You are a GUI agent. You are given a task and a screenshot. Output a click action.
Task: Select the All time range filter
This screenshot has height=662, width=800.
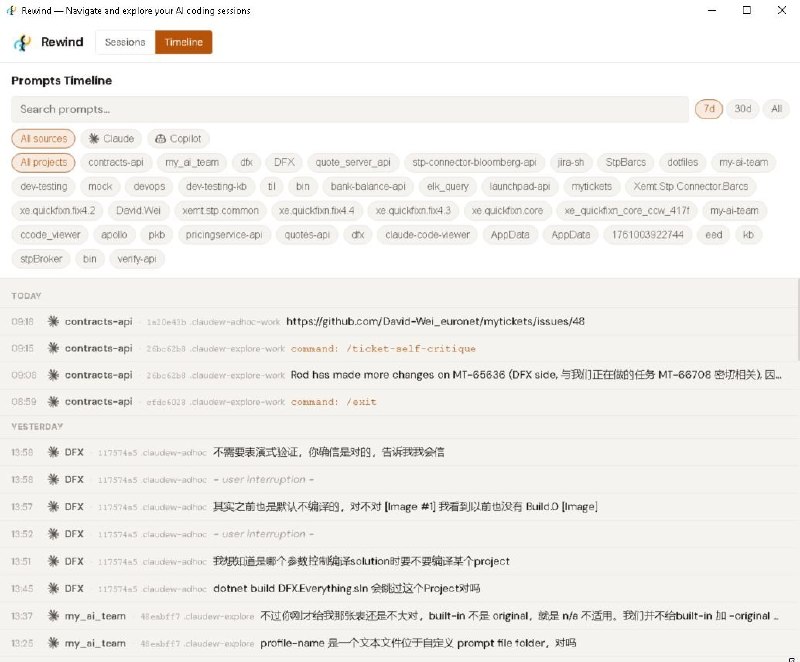776,109
